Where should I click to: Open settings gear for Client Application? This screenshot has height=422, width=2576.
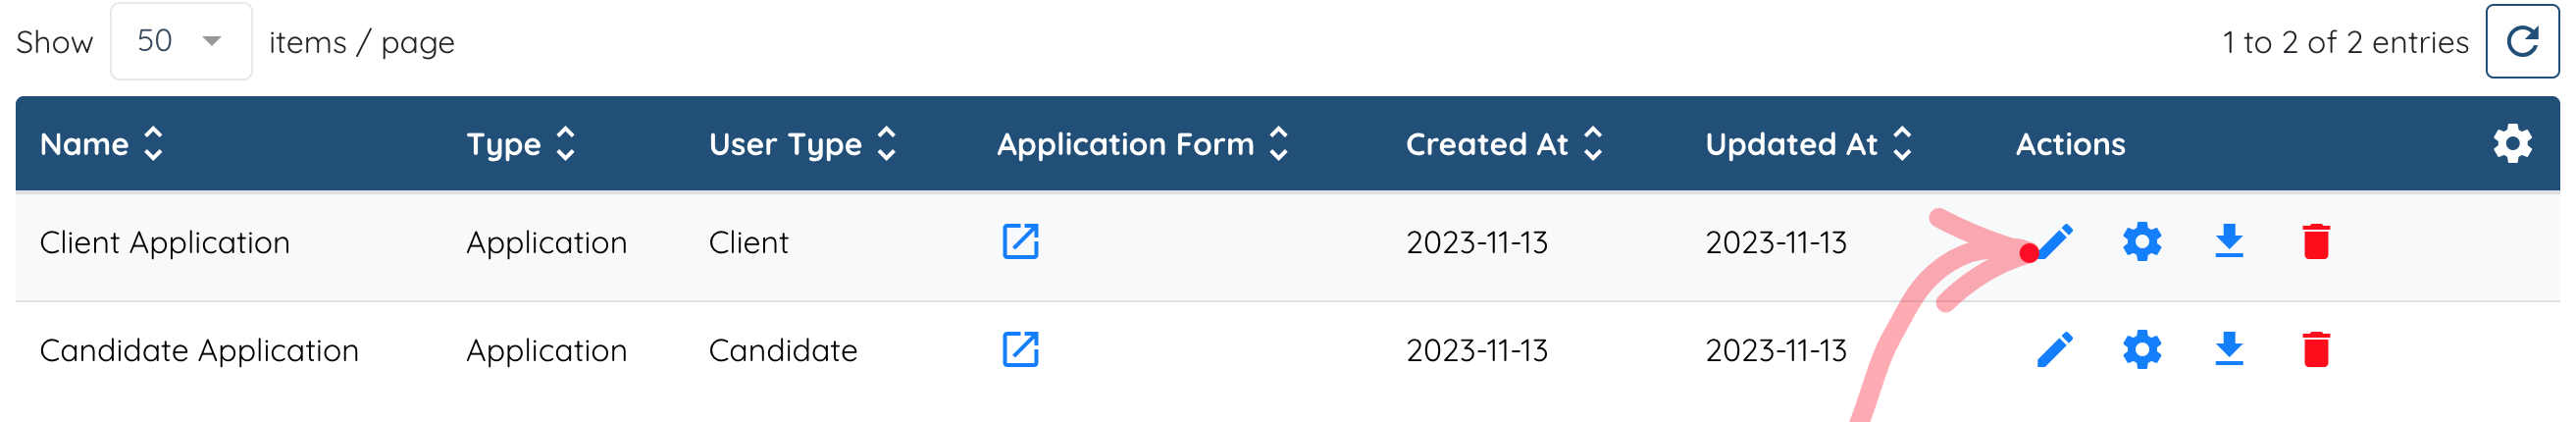click(2142, 242)
